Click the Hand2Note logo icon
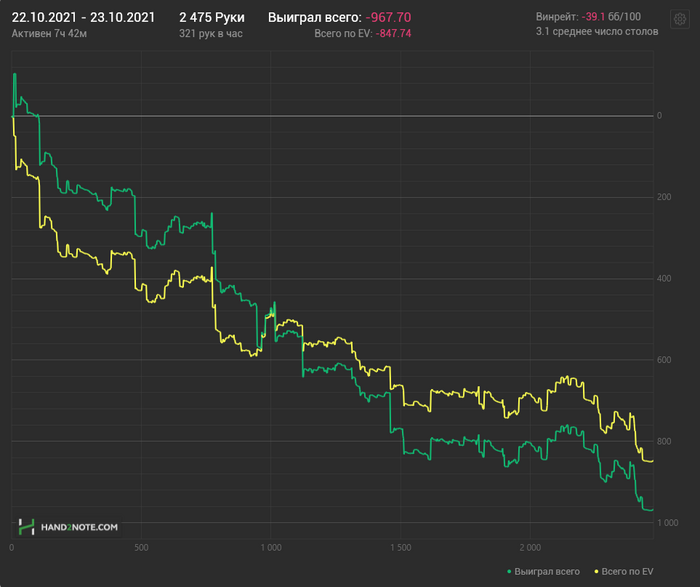 point(28,526)
